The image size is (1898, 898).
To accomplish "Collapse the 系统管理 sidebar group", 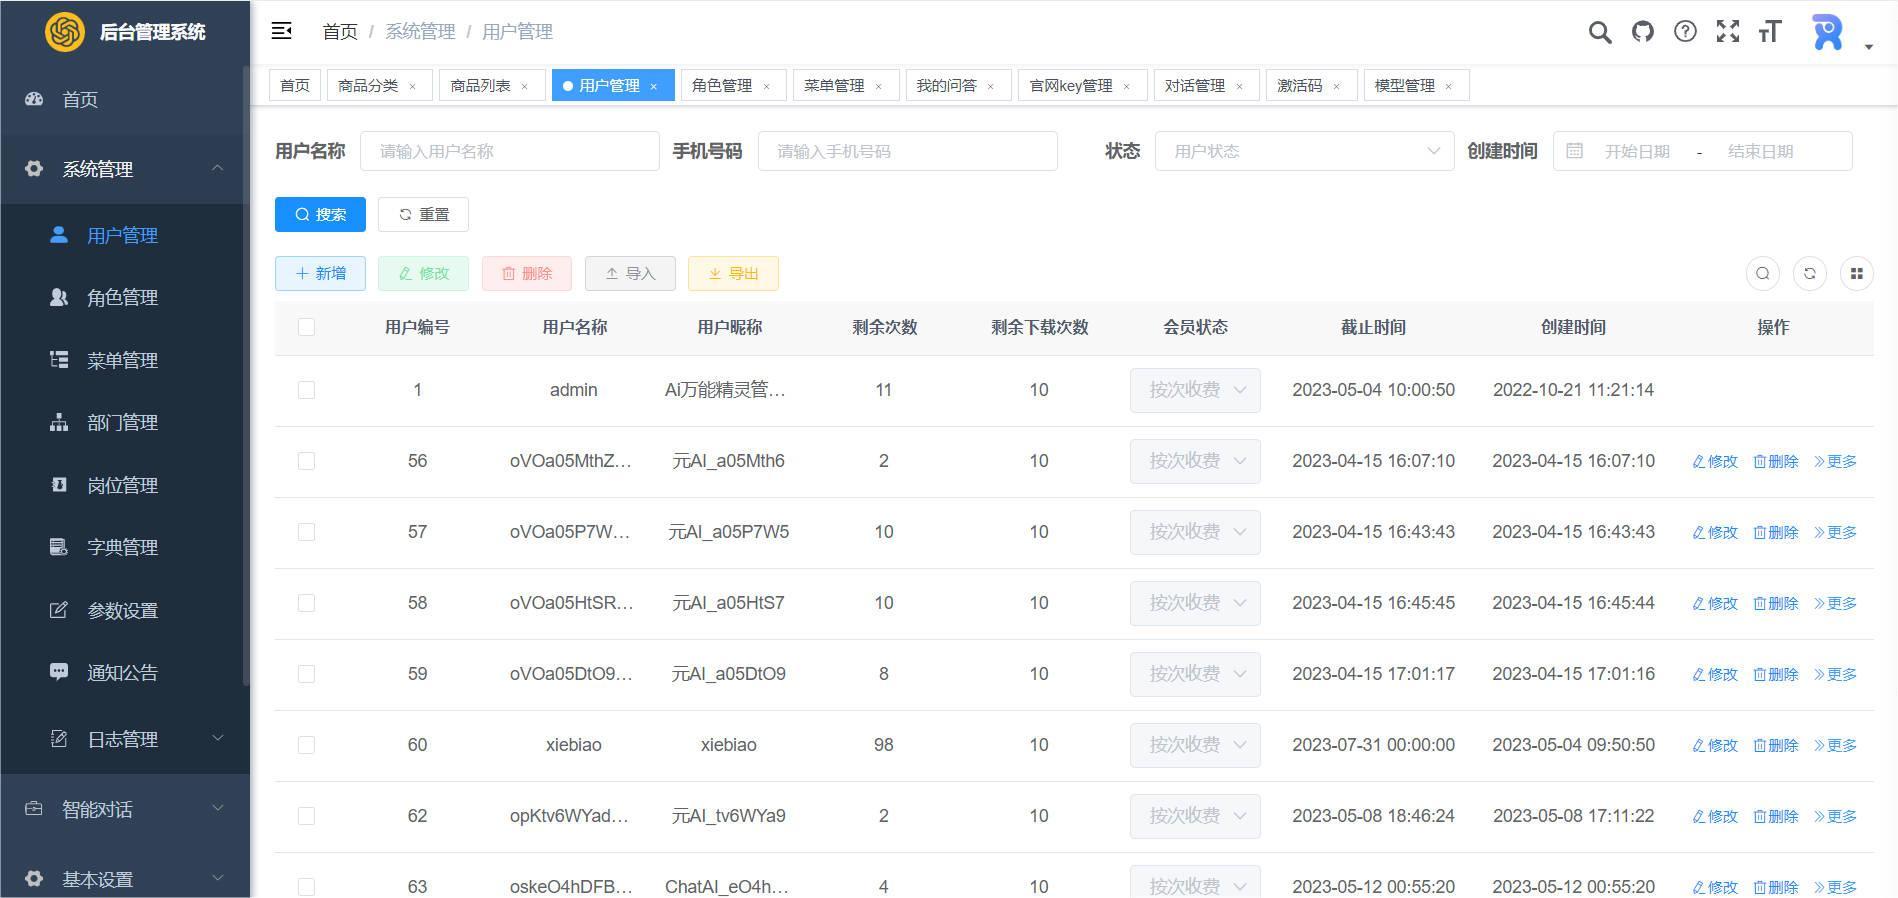I will point(125,169).
